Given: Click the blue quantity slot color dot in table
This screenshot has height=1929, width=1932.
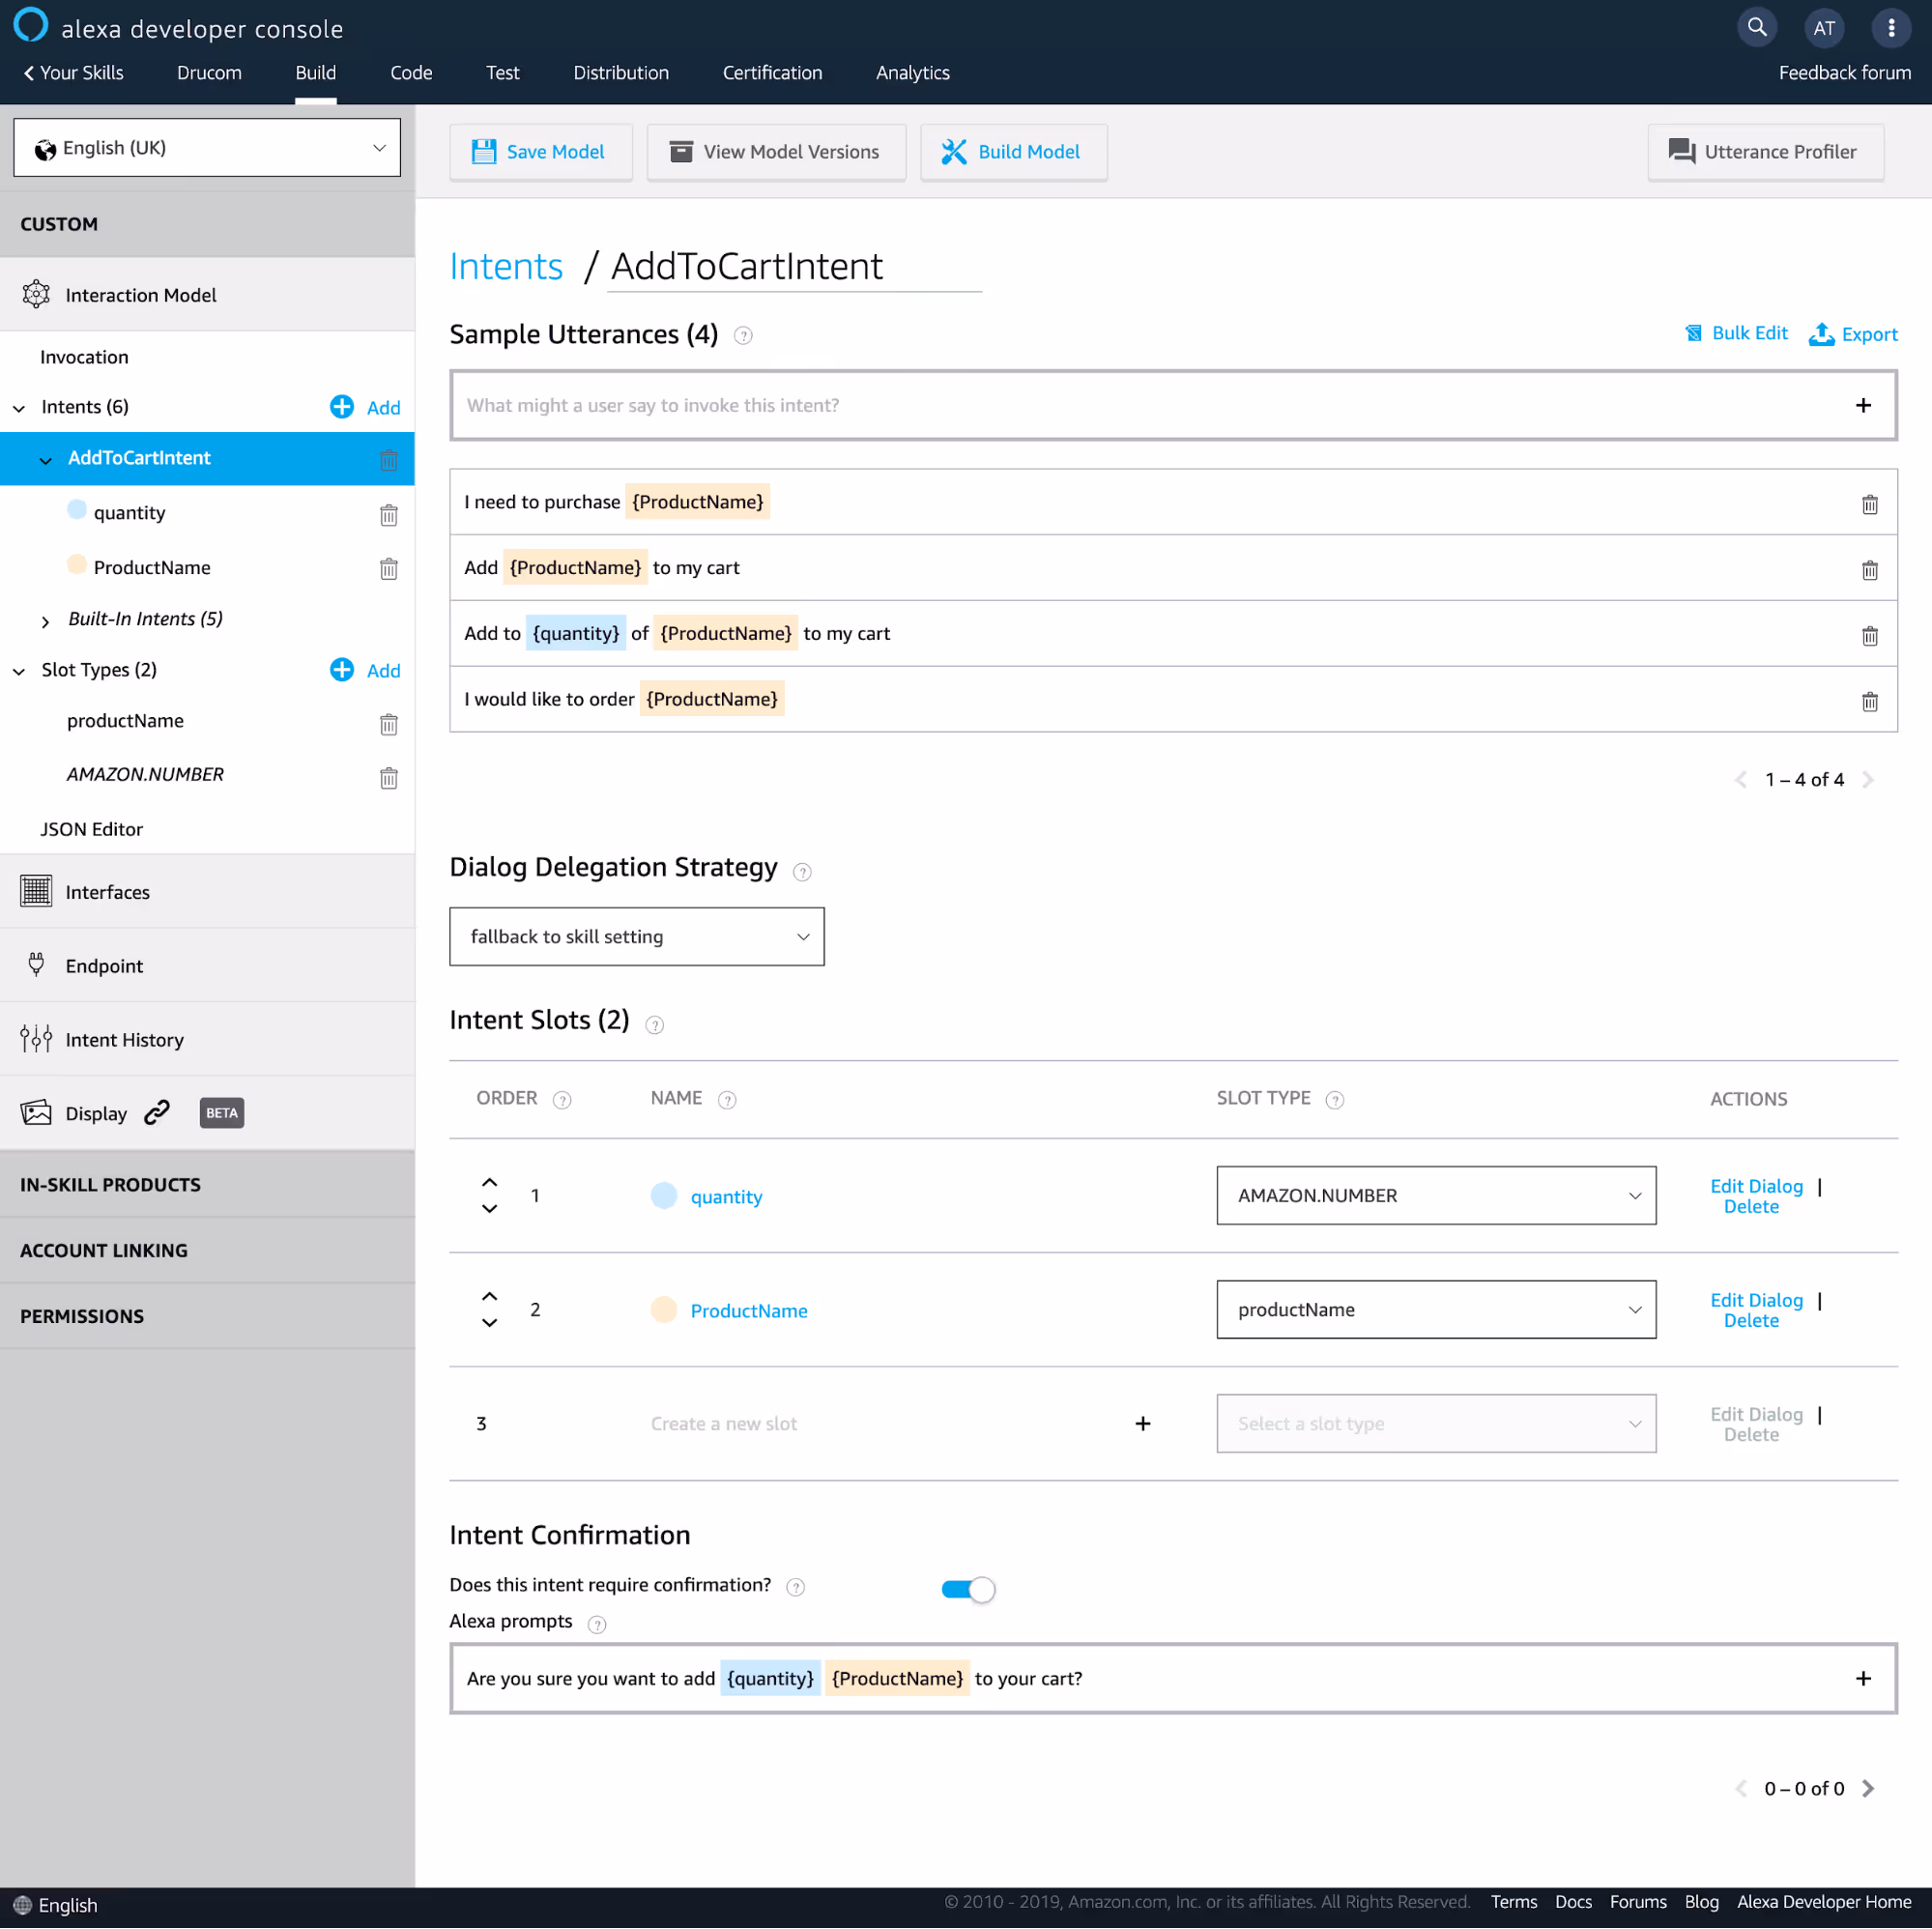Looking at the screenshot, I should tap(664, 1196).
